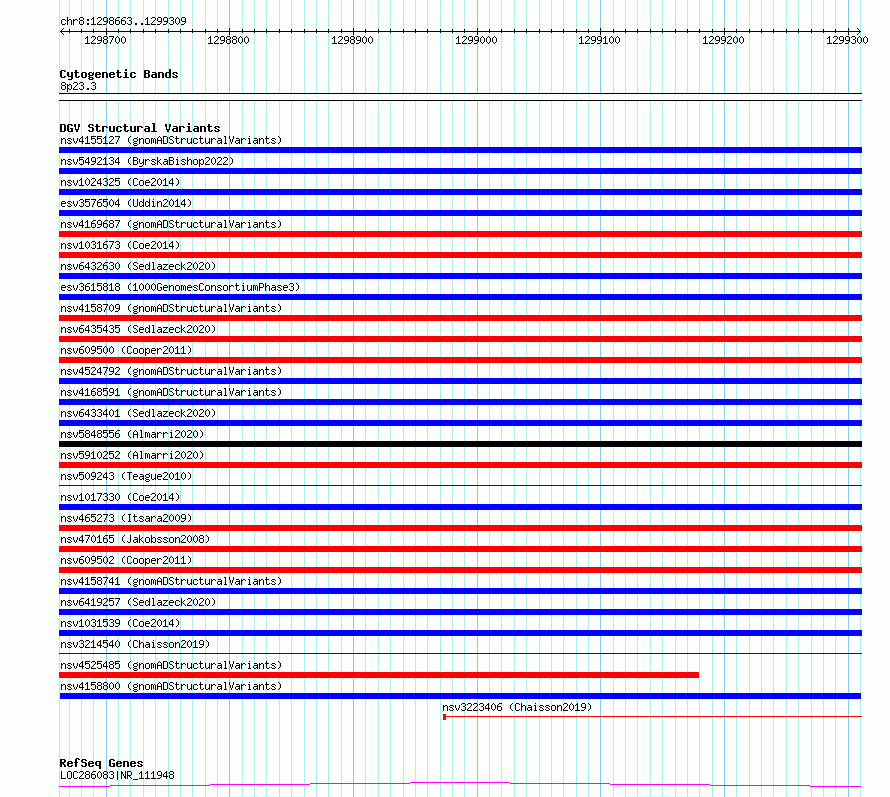Screen dimensions: 890x797
Task: Click the DGV Structural Variants track title
Action: tap(140, 128)
